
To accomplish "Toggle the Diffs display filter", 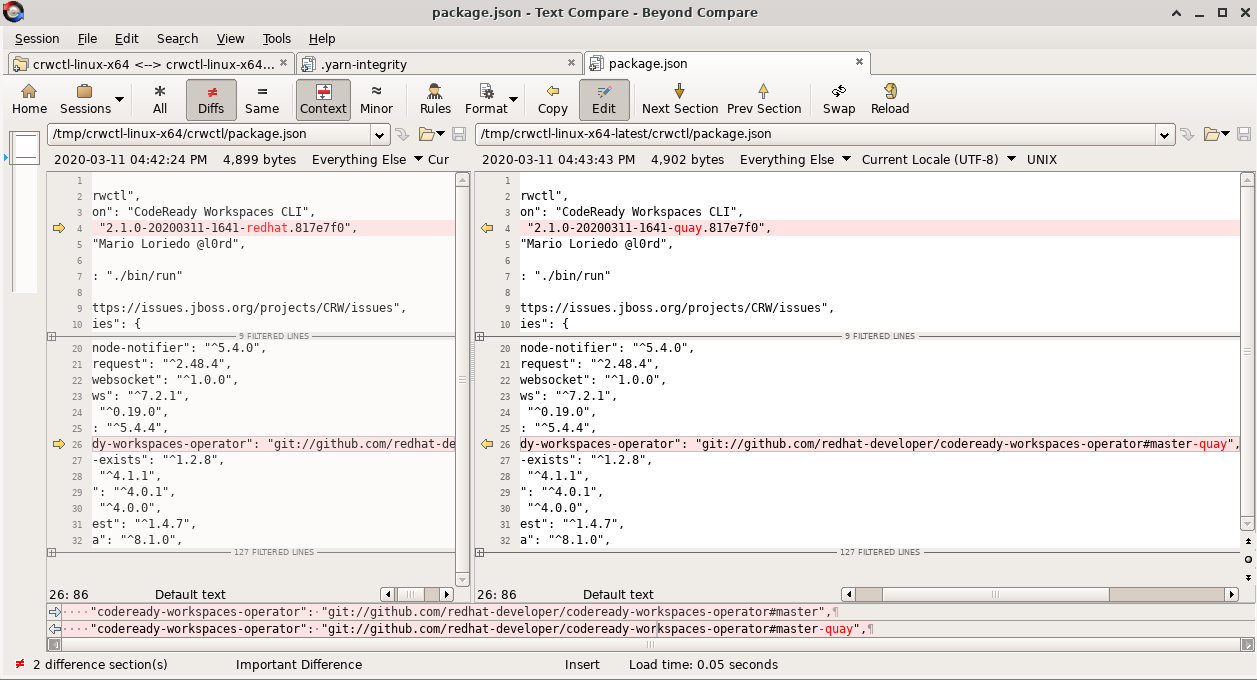I will pos(211,99).
